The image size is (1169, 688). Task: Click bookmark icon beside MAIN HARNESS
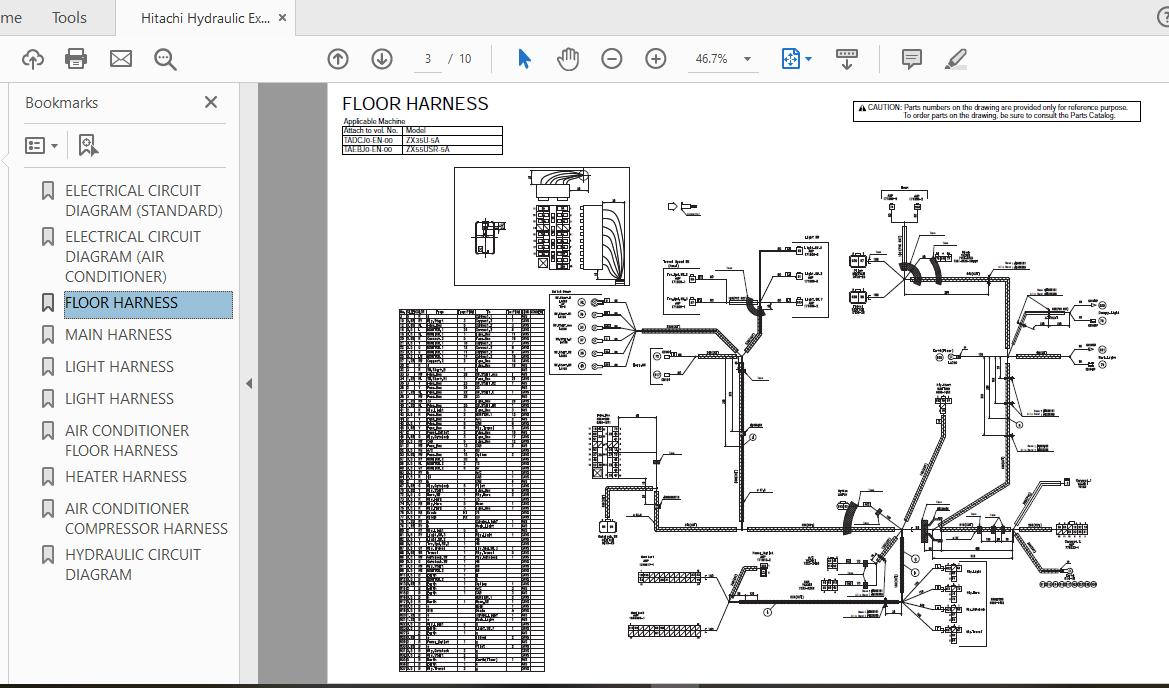click(48, 335)
